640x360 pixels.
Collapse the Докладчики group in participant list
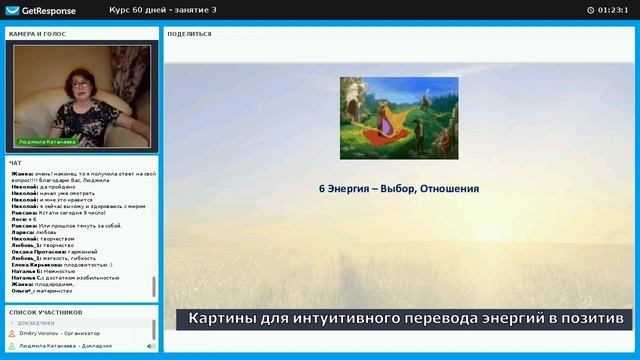[x=12, y=323]
